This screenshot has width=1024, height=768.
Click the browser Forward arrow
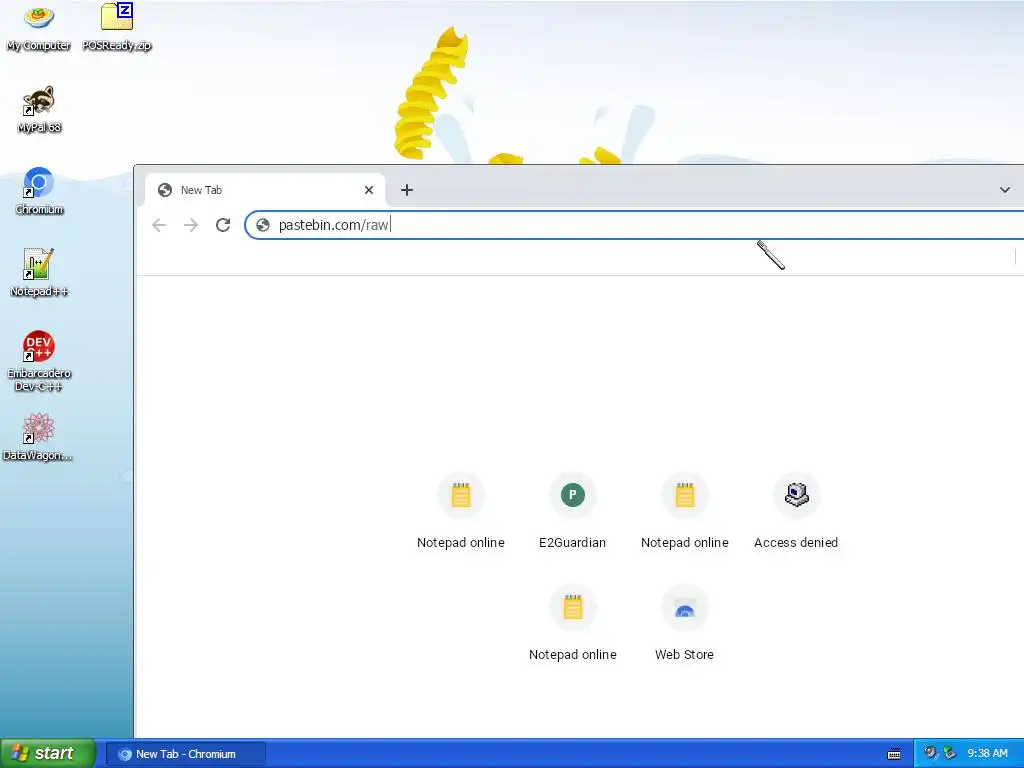tap(191, 225)
